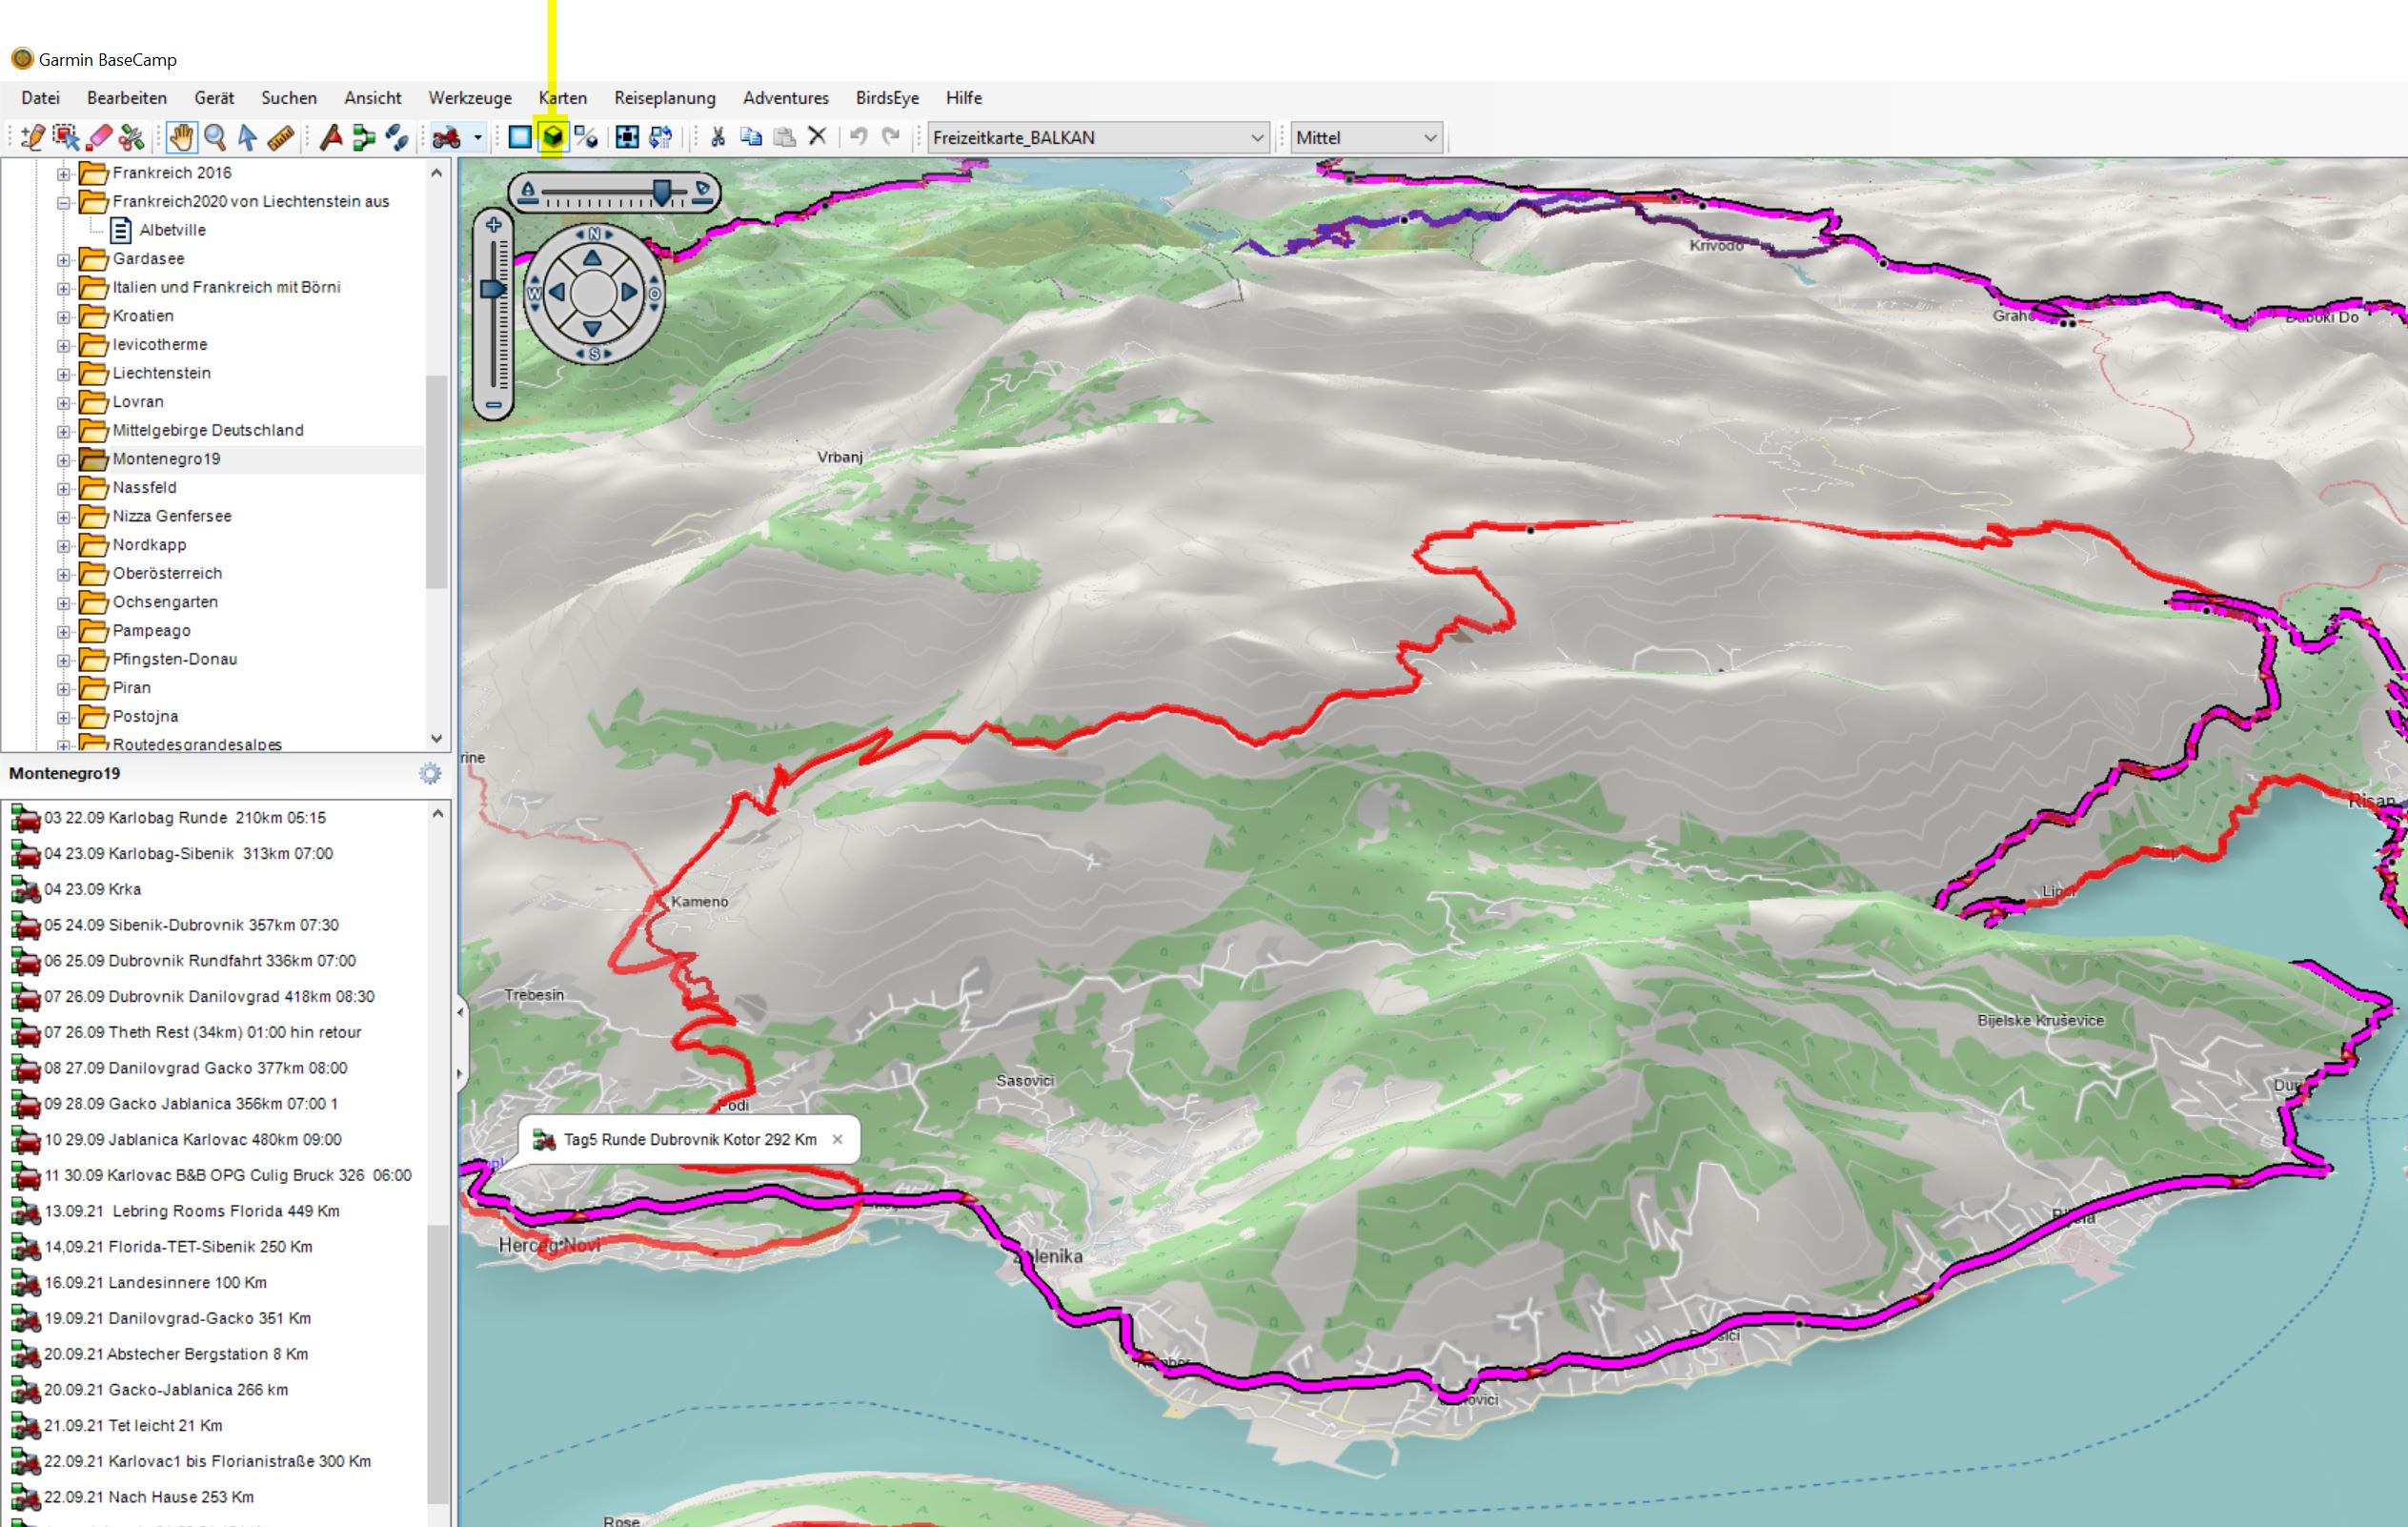Select the Hand pan tool
This screenshot has height=1527, width=2408.
click(x=181, y=137)
